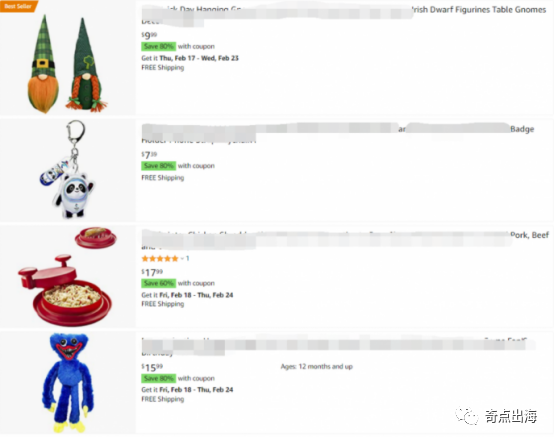This screenshot has width=554, height=441.
Task: Click the Best Seller badge
Action: tap(18, 6)
